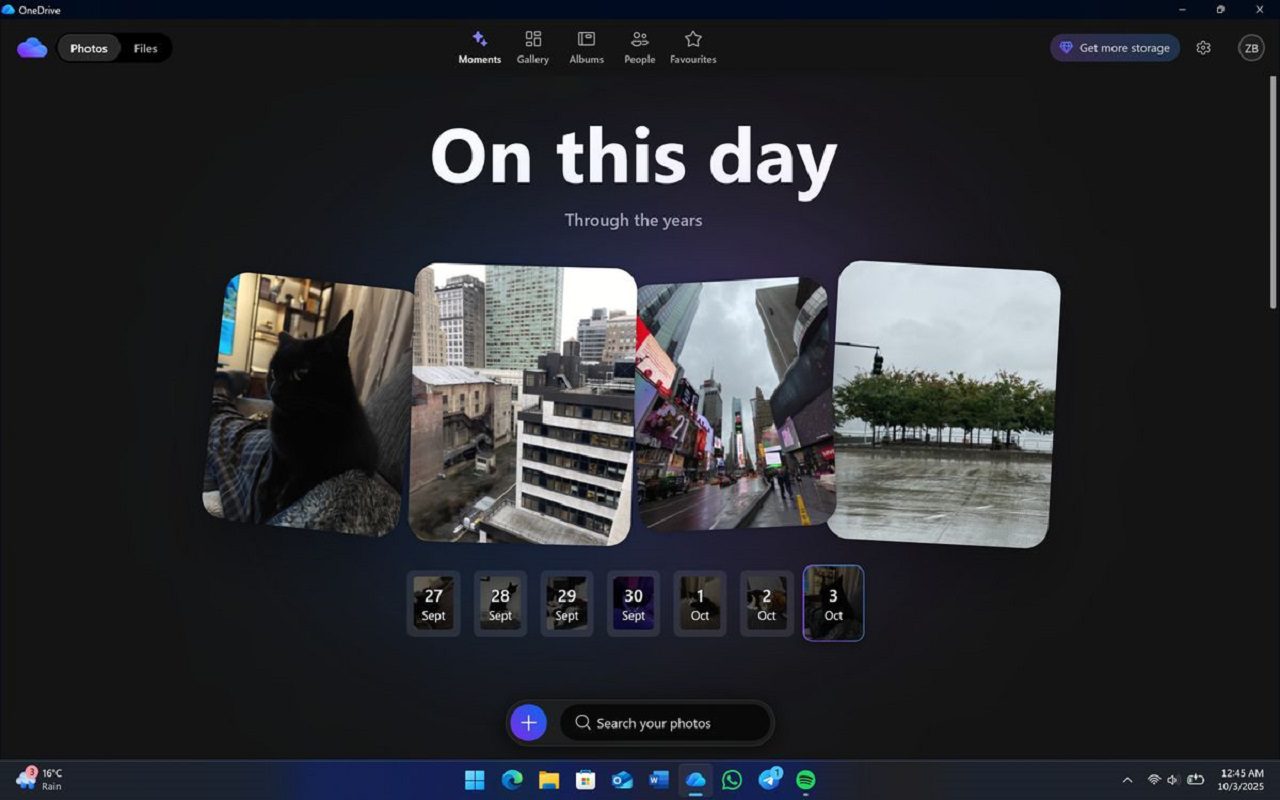Select the Moments tab
1280x800 pixels.
pos(480,47)
